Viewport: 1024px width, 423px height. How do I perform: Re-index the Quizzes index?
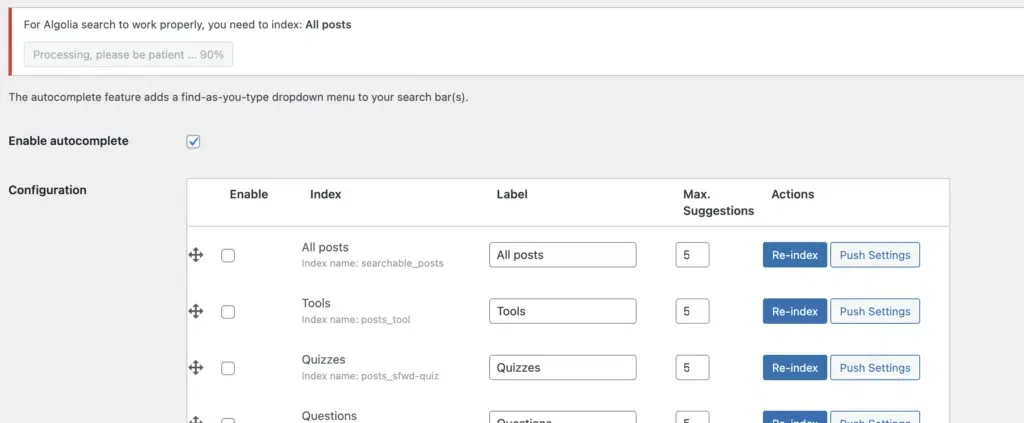point(795,368)
